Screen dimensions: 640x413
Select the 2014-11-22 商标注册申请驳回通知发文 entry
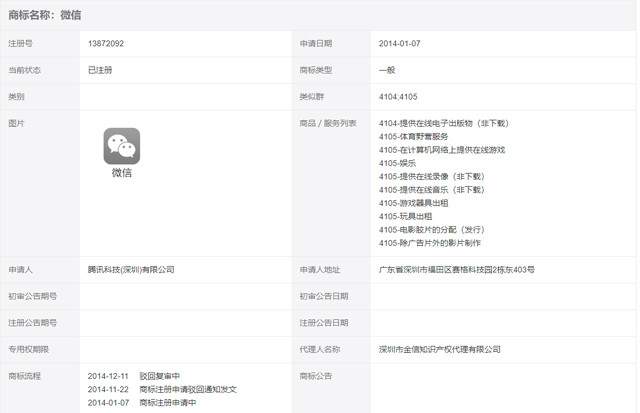click(162, 389)
